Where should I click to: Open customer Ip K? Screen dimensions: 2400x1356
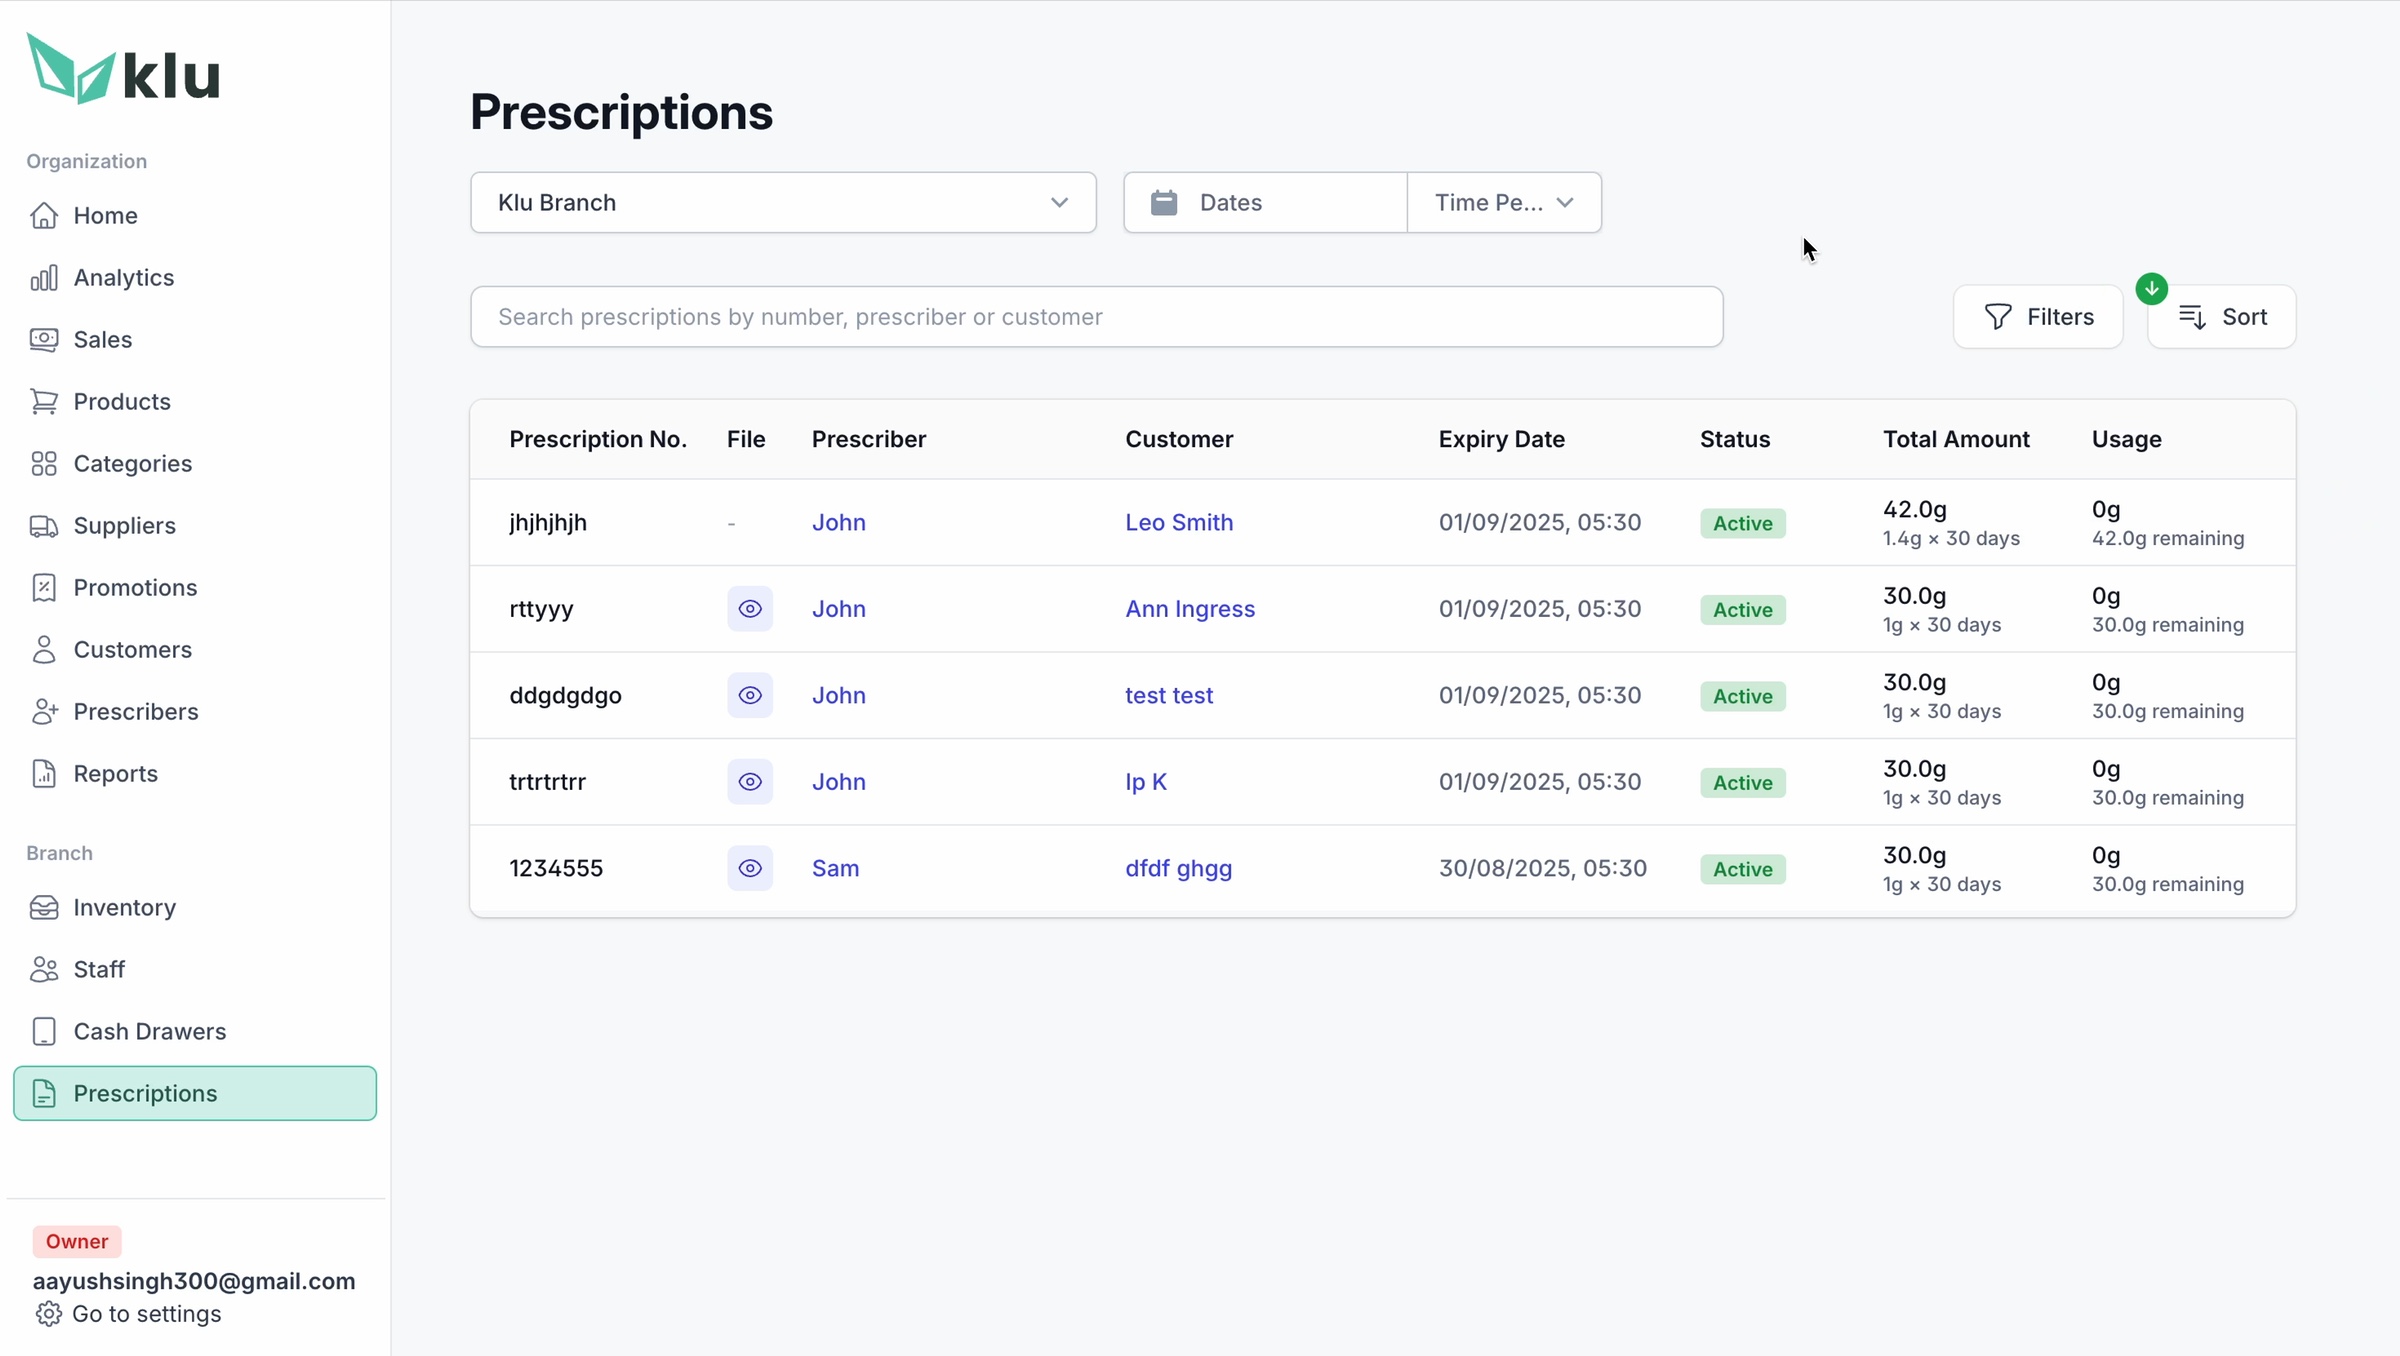click(x=1146, y=782)
